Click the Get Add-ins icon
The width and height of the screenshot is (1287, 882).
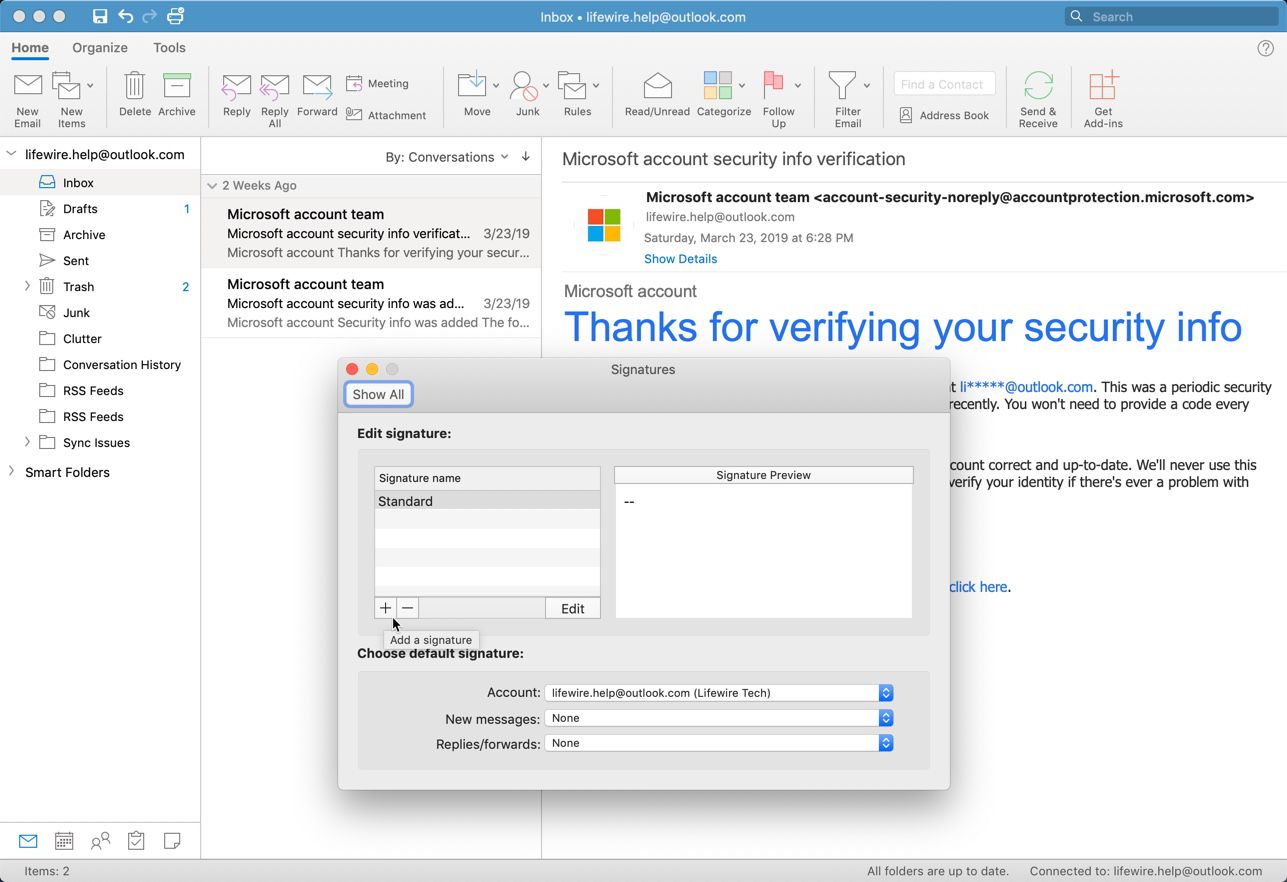[x=1103, y=86]
